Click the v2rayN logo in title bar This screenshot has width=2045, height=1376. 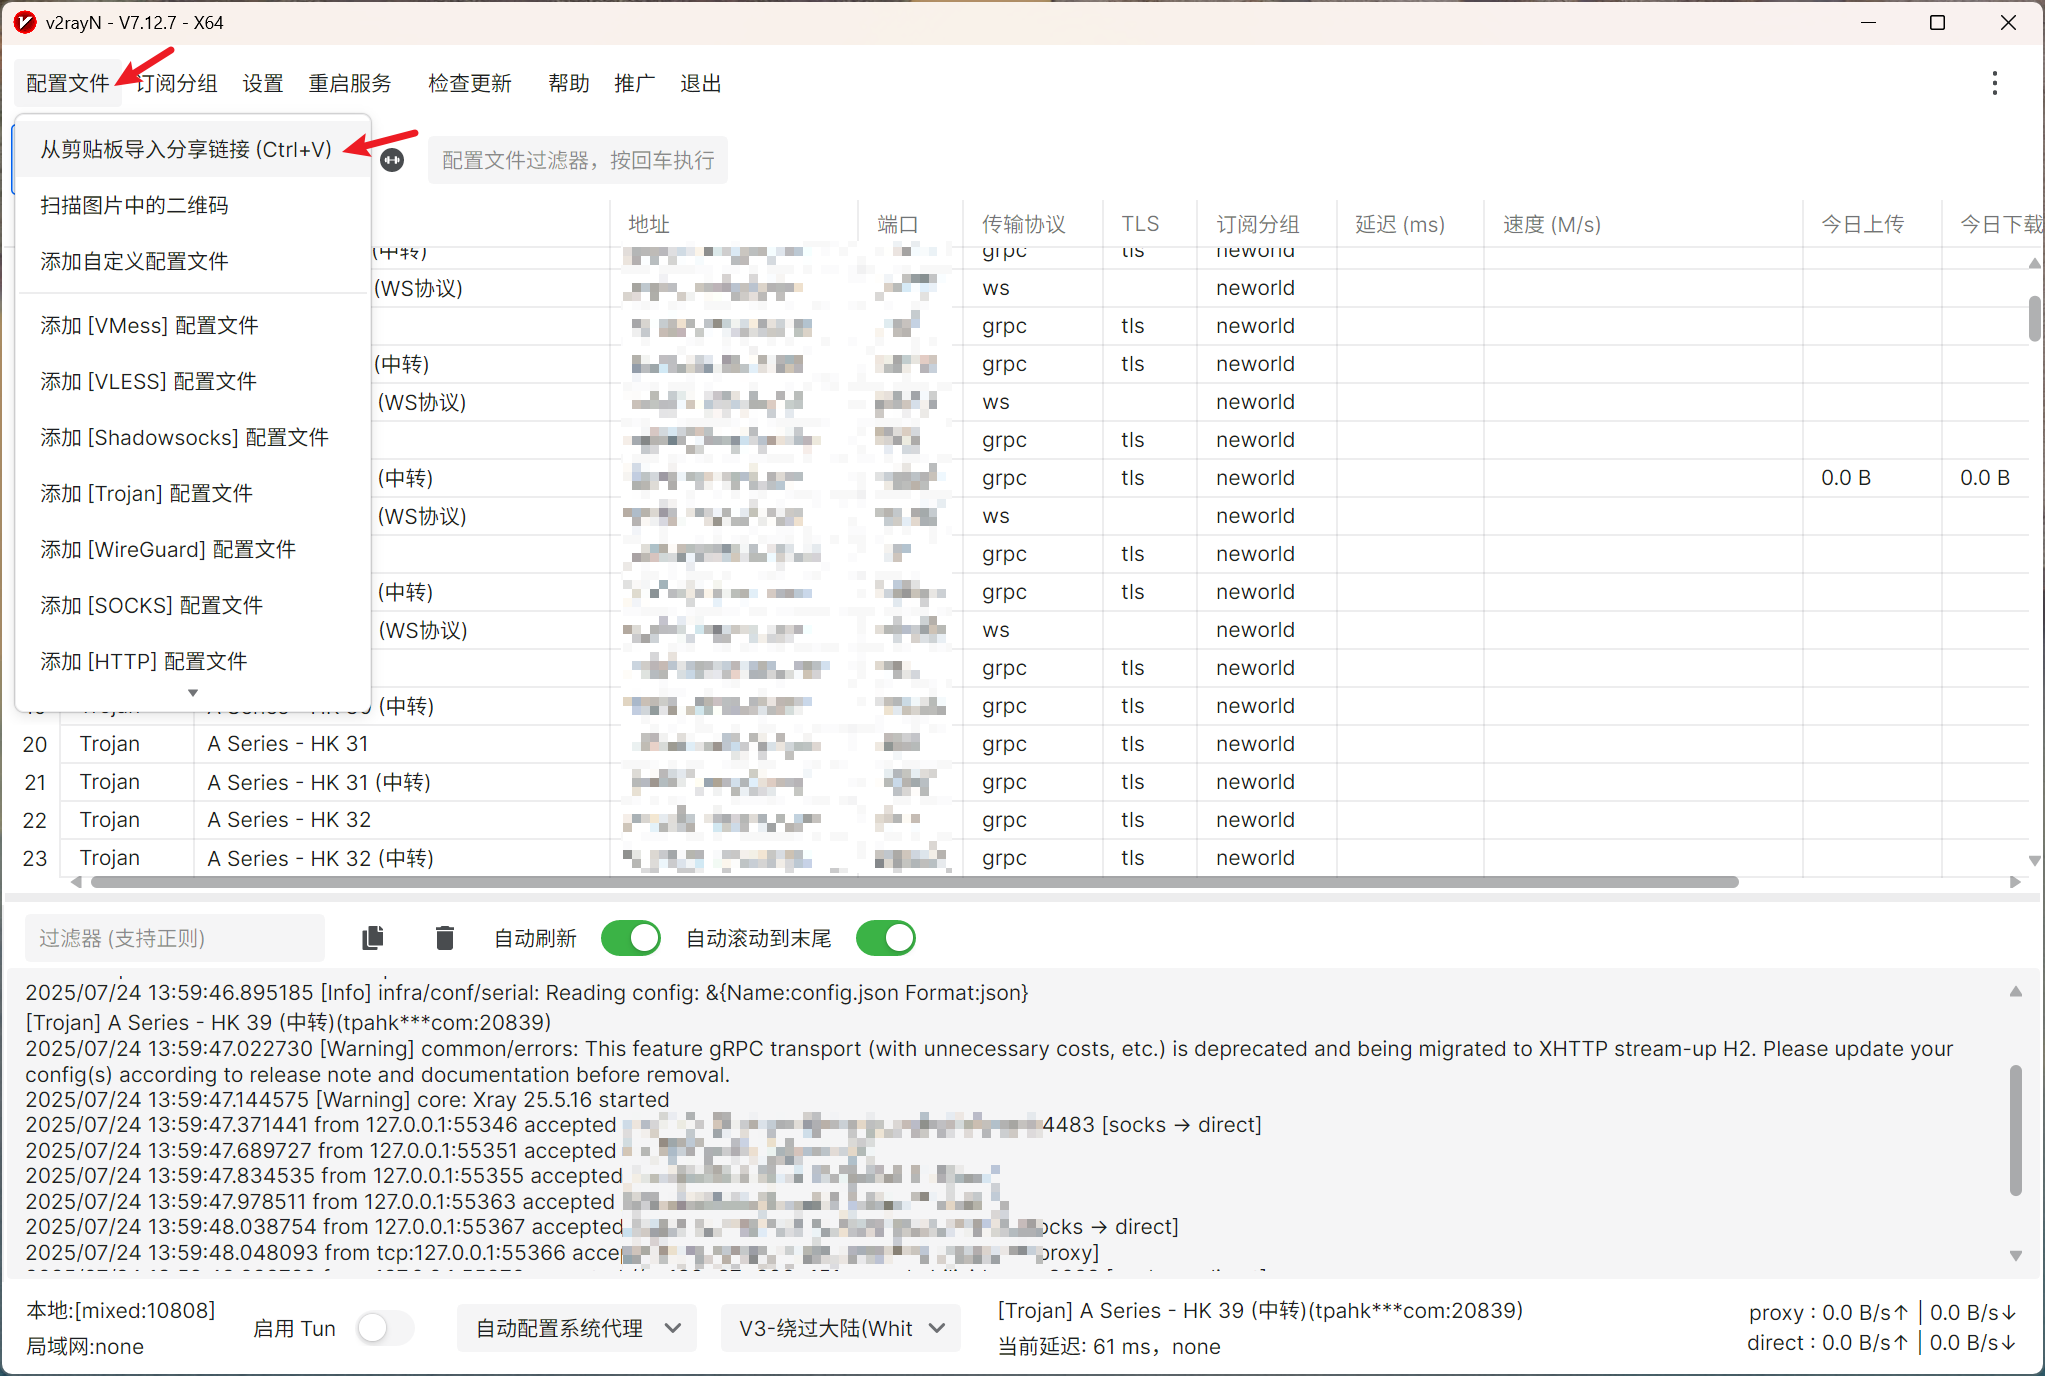point(24,22)
